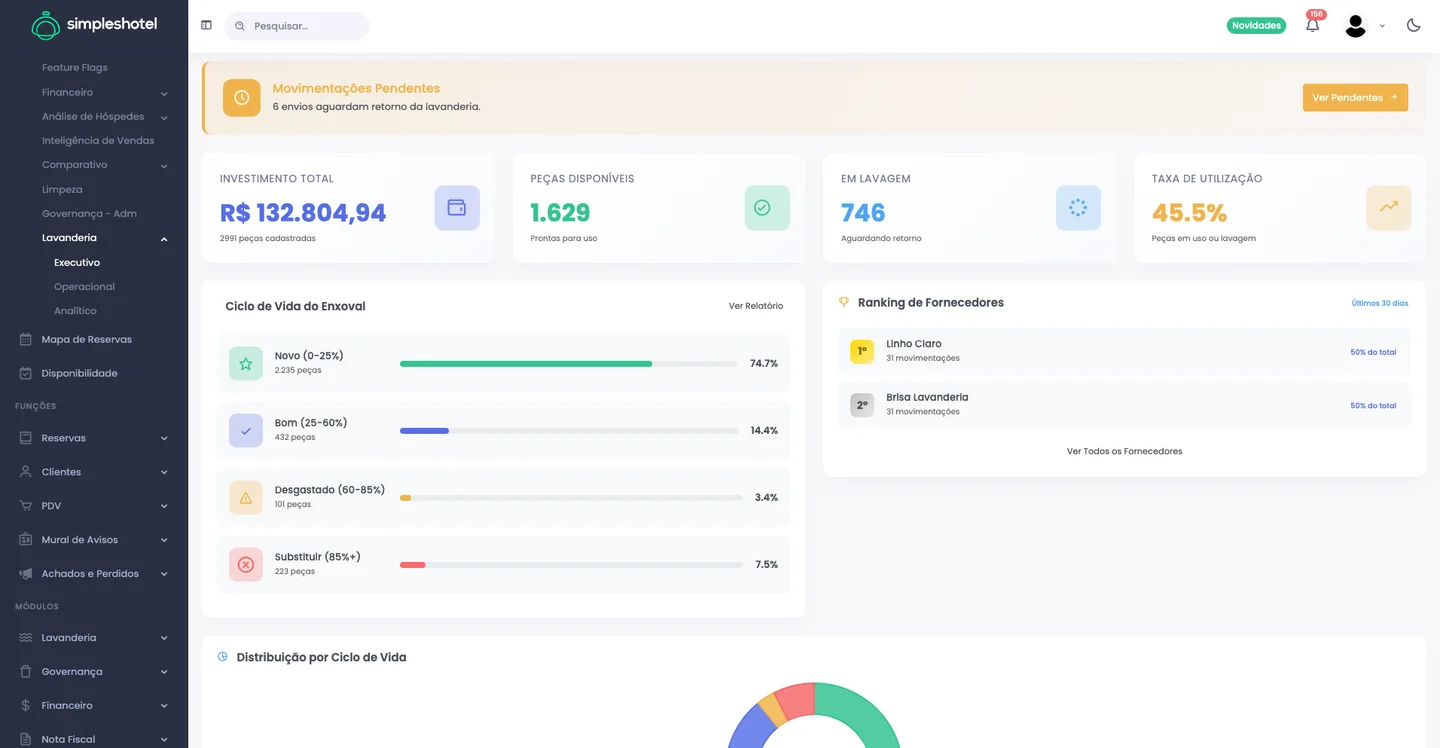Screen dimensions: 1440x748
Task: Click the Novidades badge
Action: click(1256, 26)
